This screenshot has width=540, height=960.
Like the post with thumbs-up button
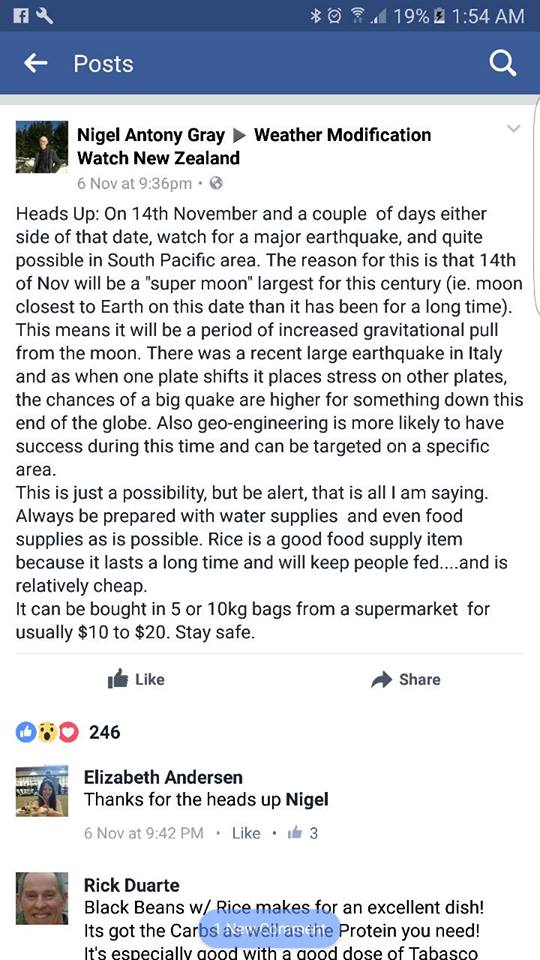tap(136, 679)
